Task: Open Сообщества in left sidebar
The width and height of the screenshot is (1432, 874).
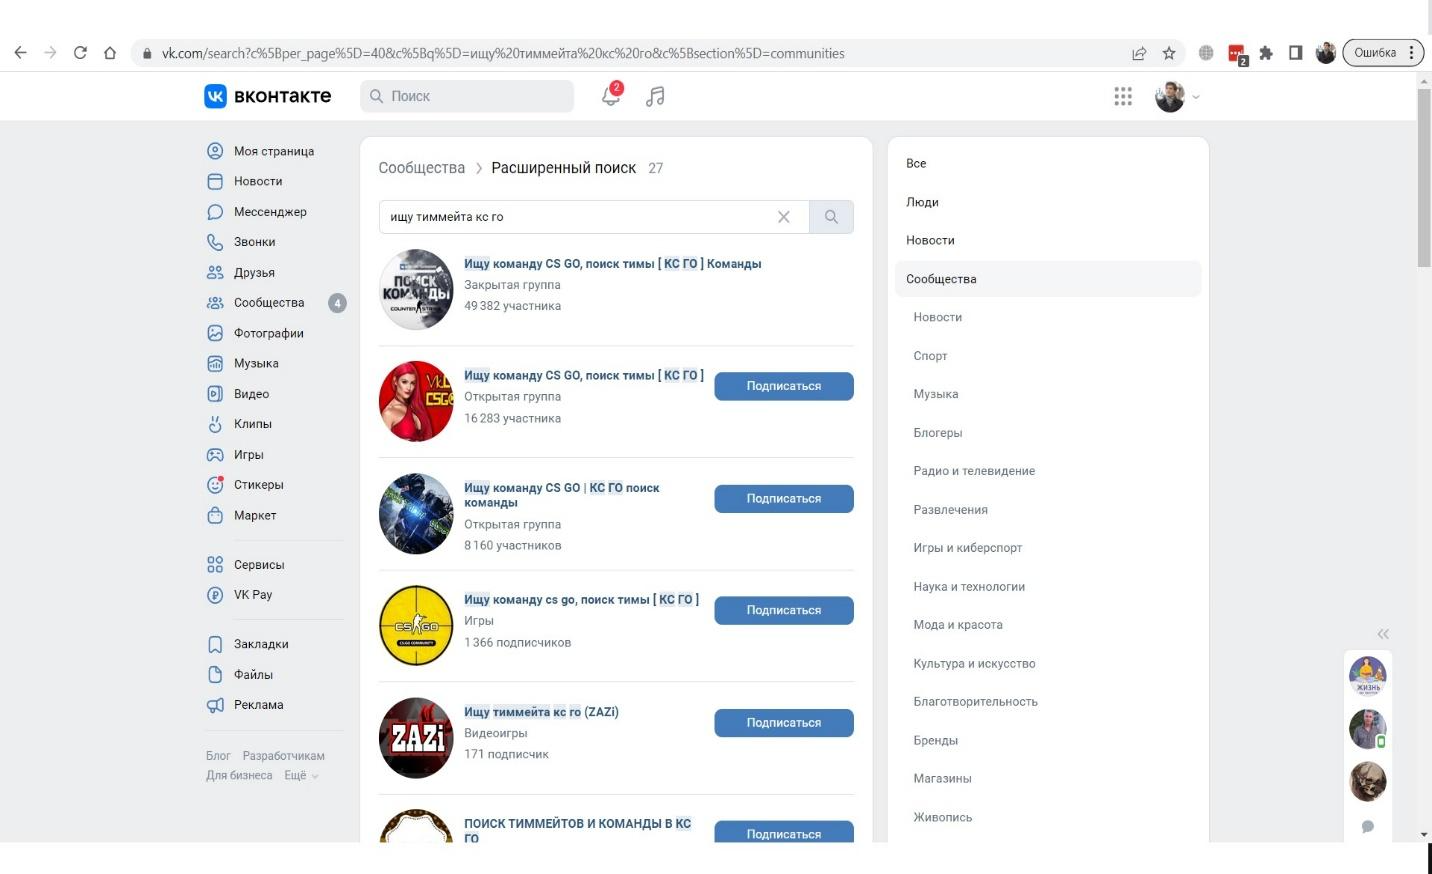Action: [269, 303]
